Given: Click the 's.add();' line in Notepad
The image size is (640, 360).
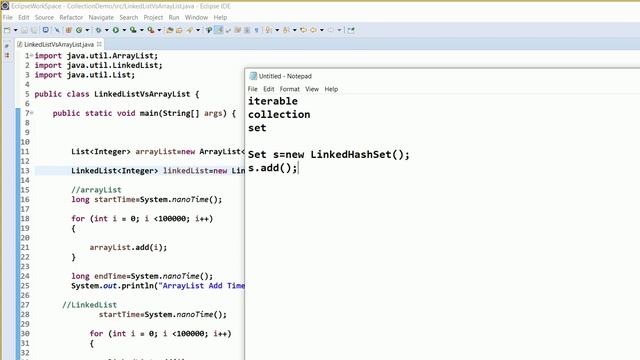Looking at the screenshot, I should tap(273, 168).
